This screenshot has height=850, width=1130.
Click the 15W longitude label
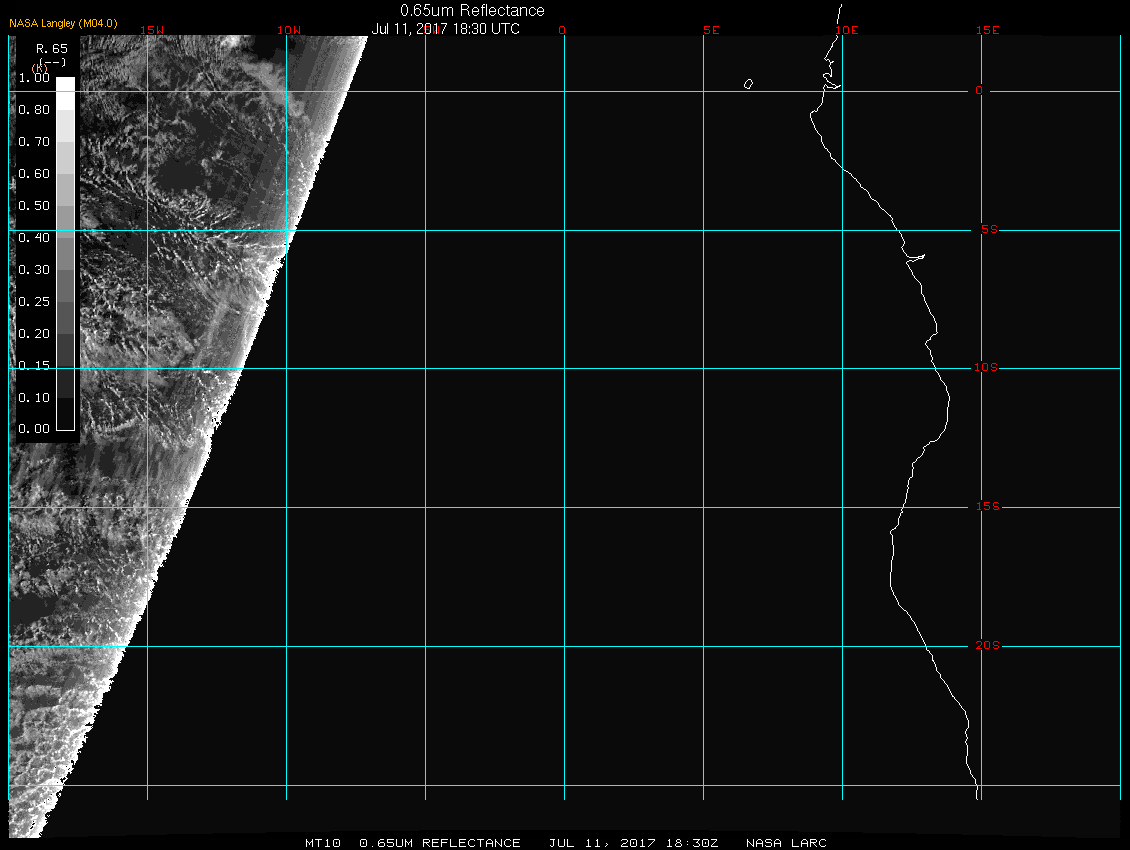point(152,30)
